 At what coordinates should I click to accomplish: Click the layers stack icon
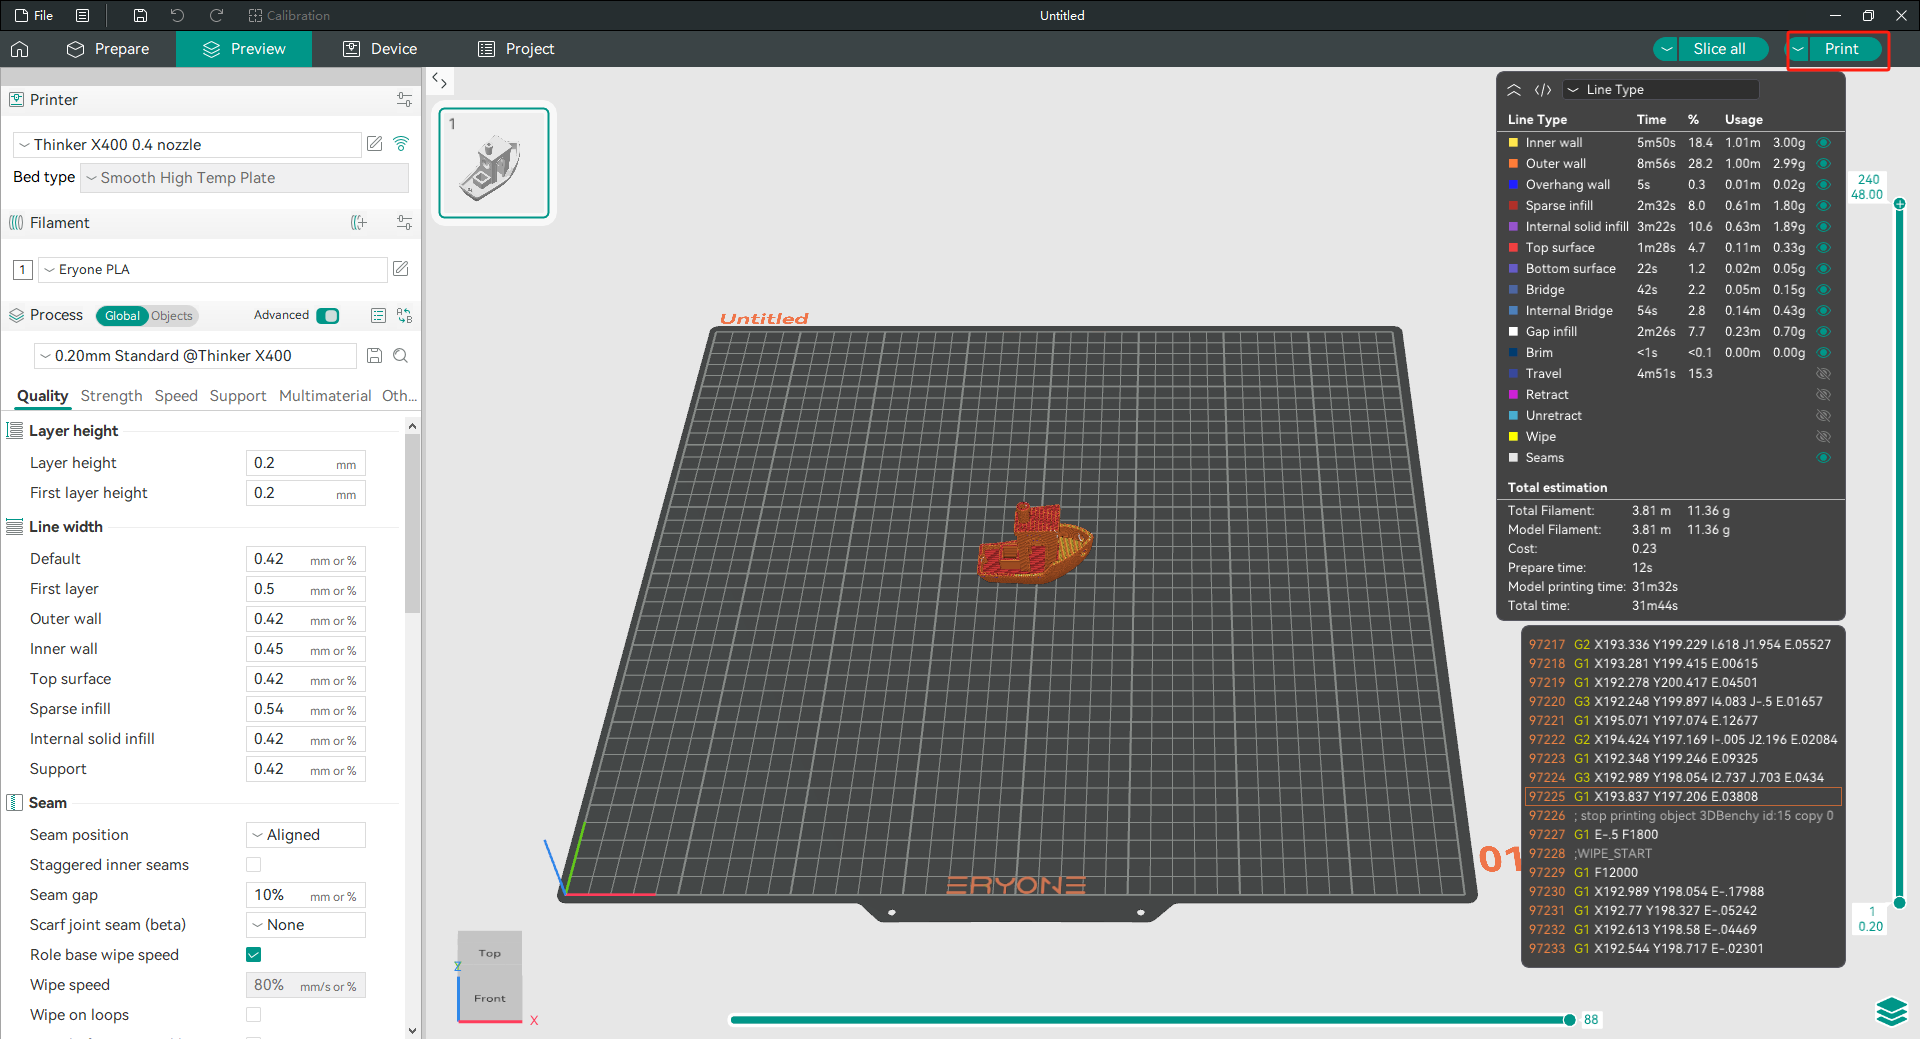coord(1891,1012)
